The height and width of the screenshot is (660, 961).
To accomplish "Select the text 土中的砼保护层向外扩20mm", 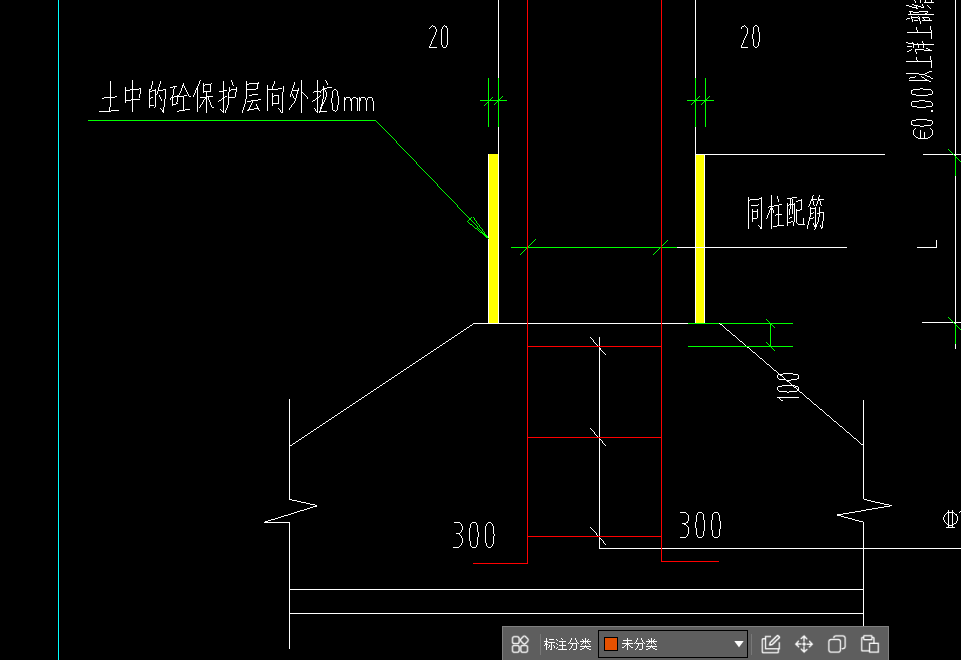I will (237, 98).
